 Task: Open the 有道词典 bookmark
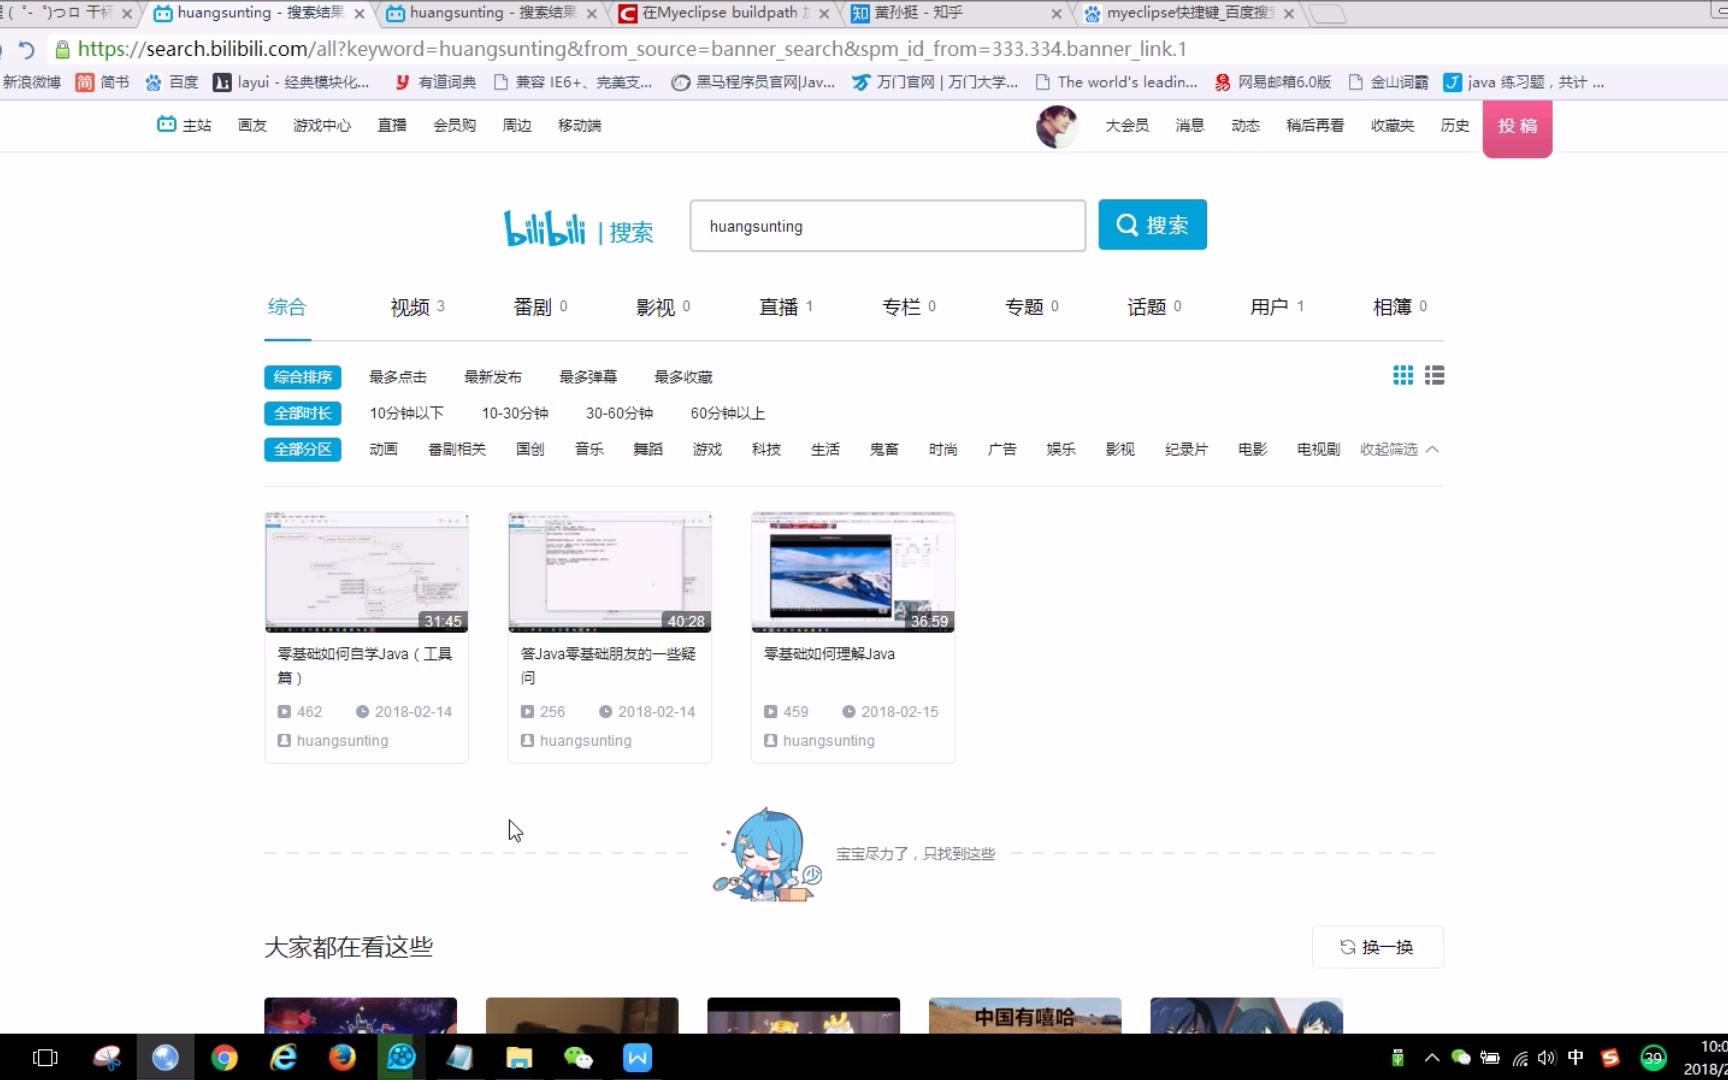435,82
